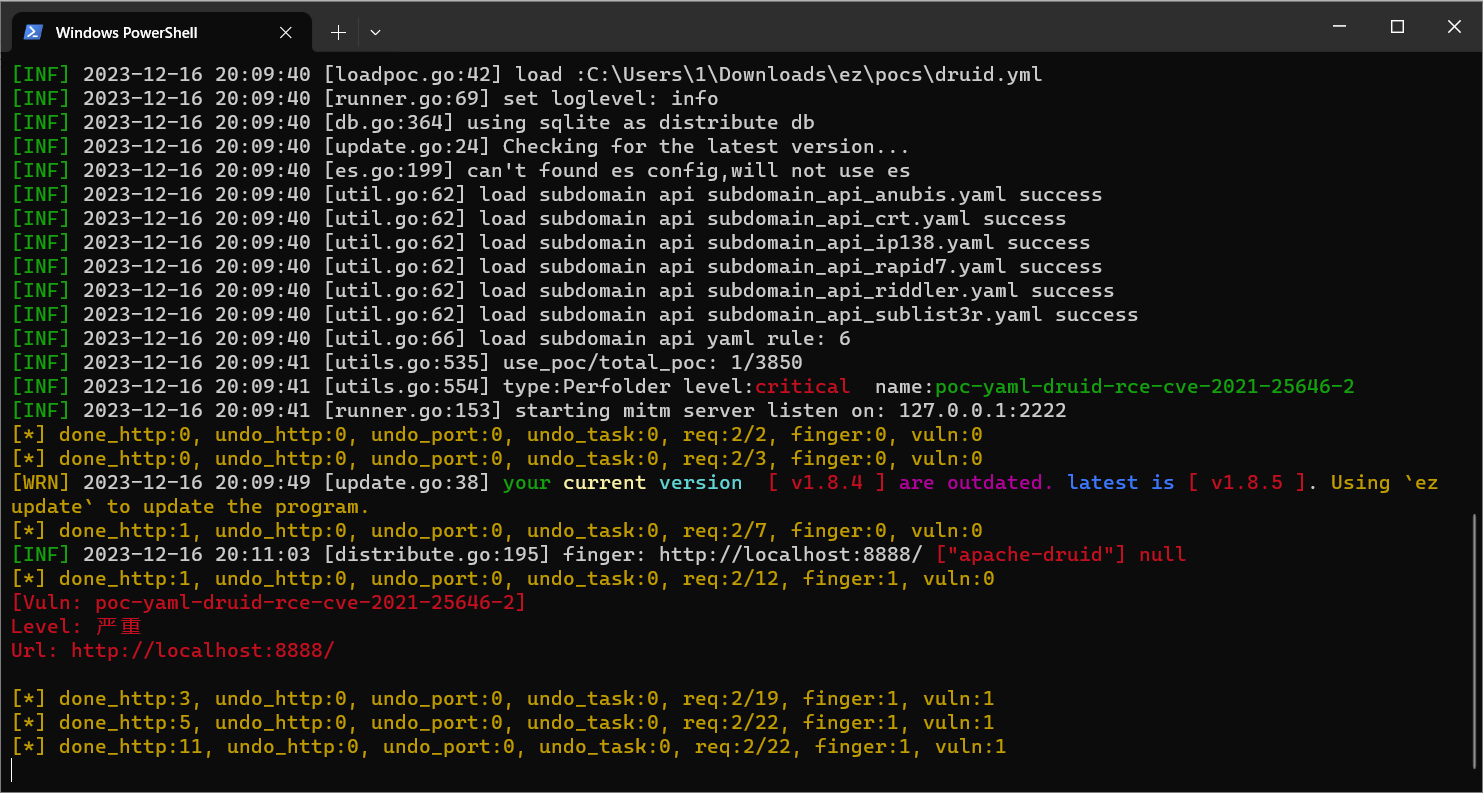1483x793 pixels.
Task: Maximize the terminal window
Action: click(x=1397, y=27)
